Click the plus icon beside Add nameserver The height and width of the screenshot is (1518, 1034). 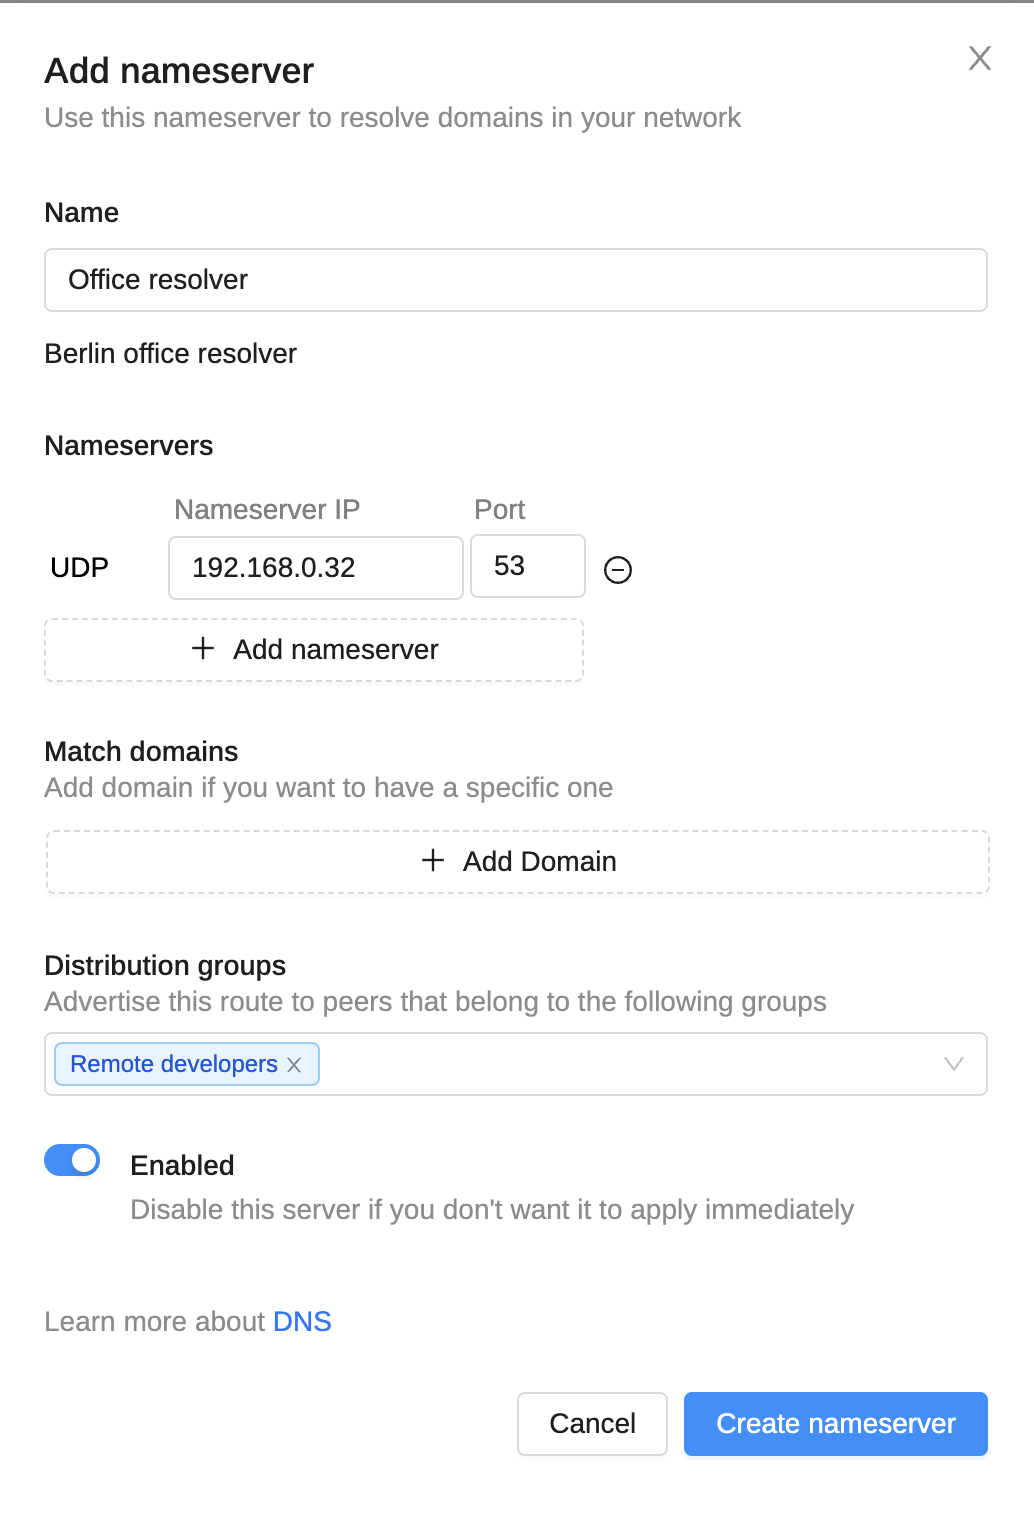[203, 649]
